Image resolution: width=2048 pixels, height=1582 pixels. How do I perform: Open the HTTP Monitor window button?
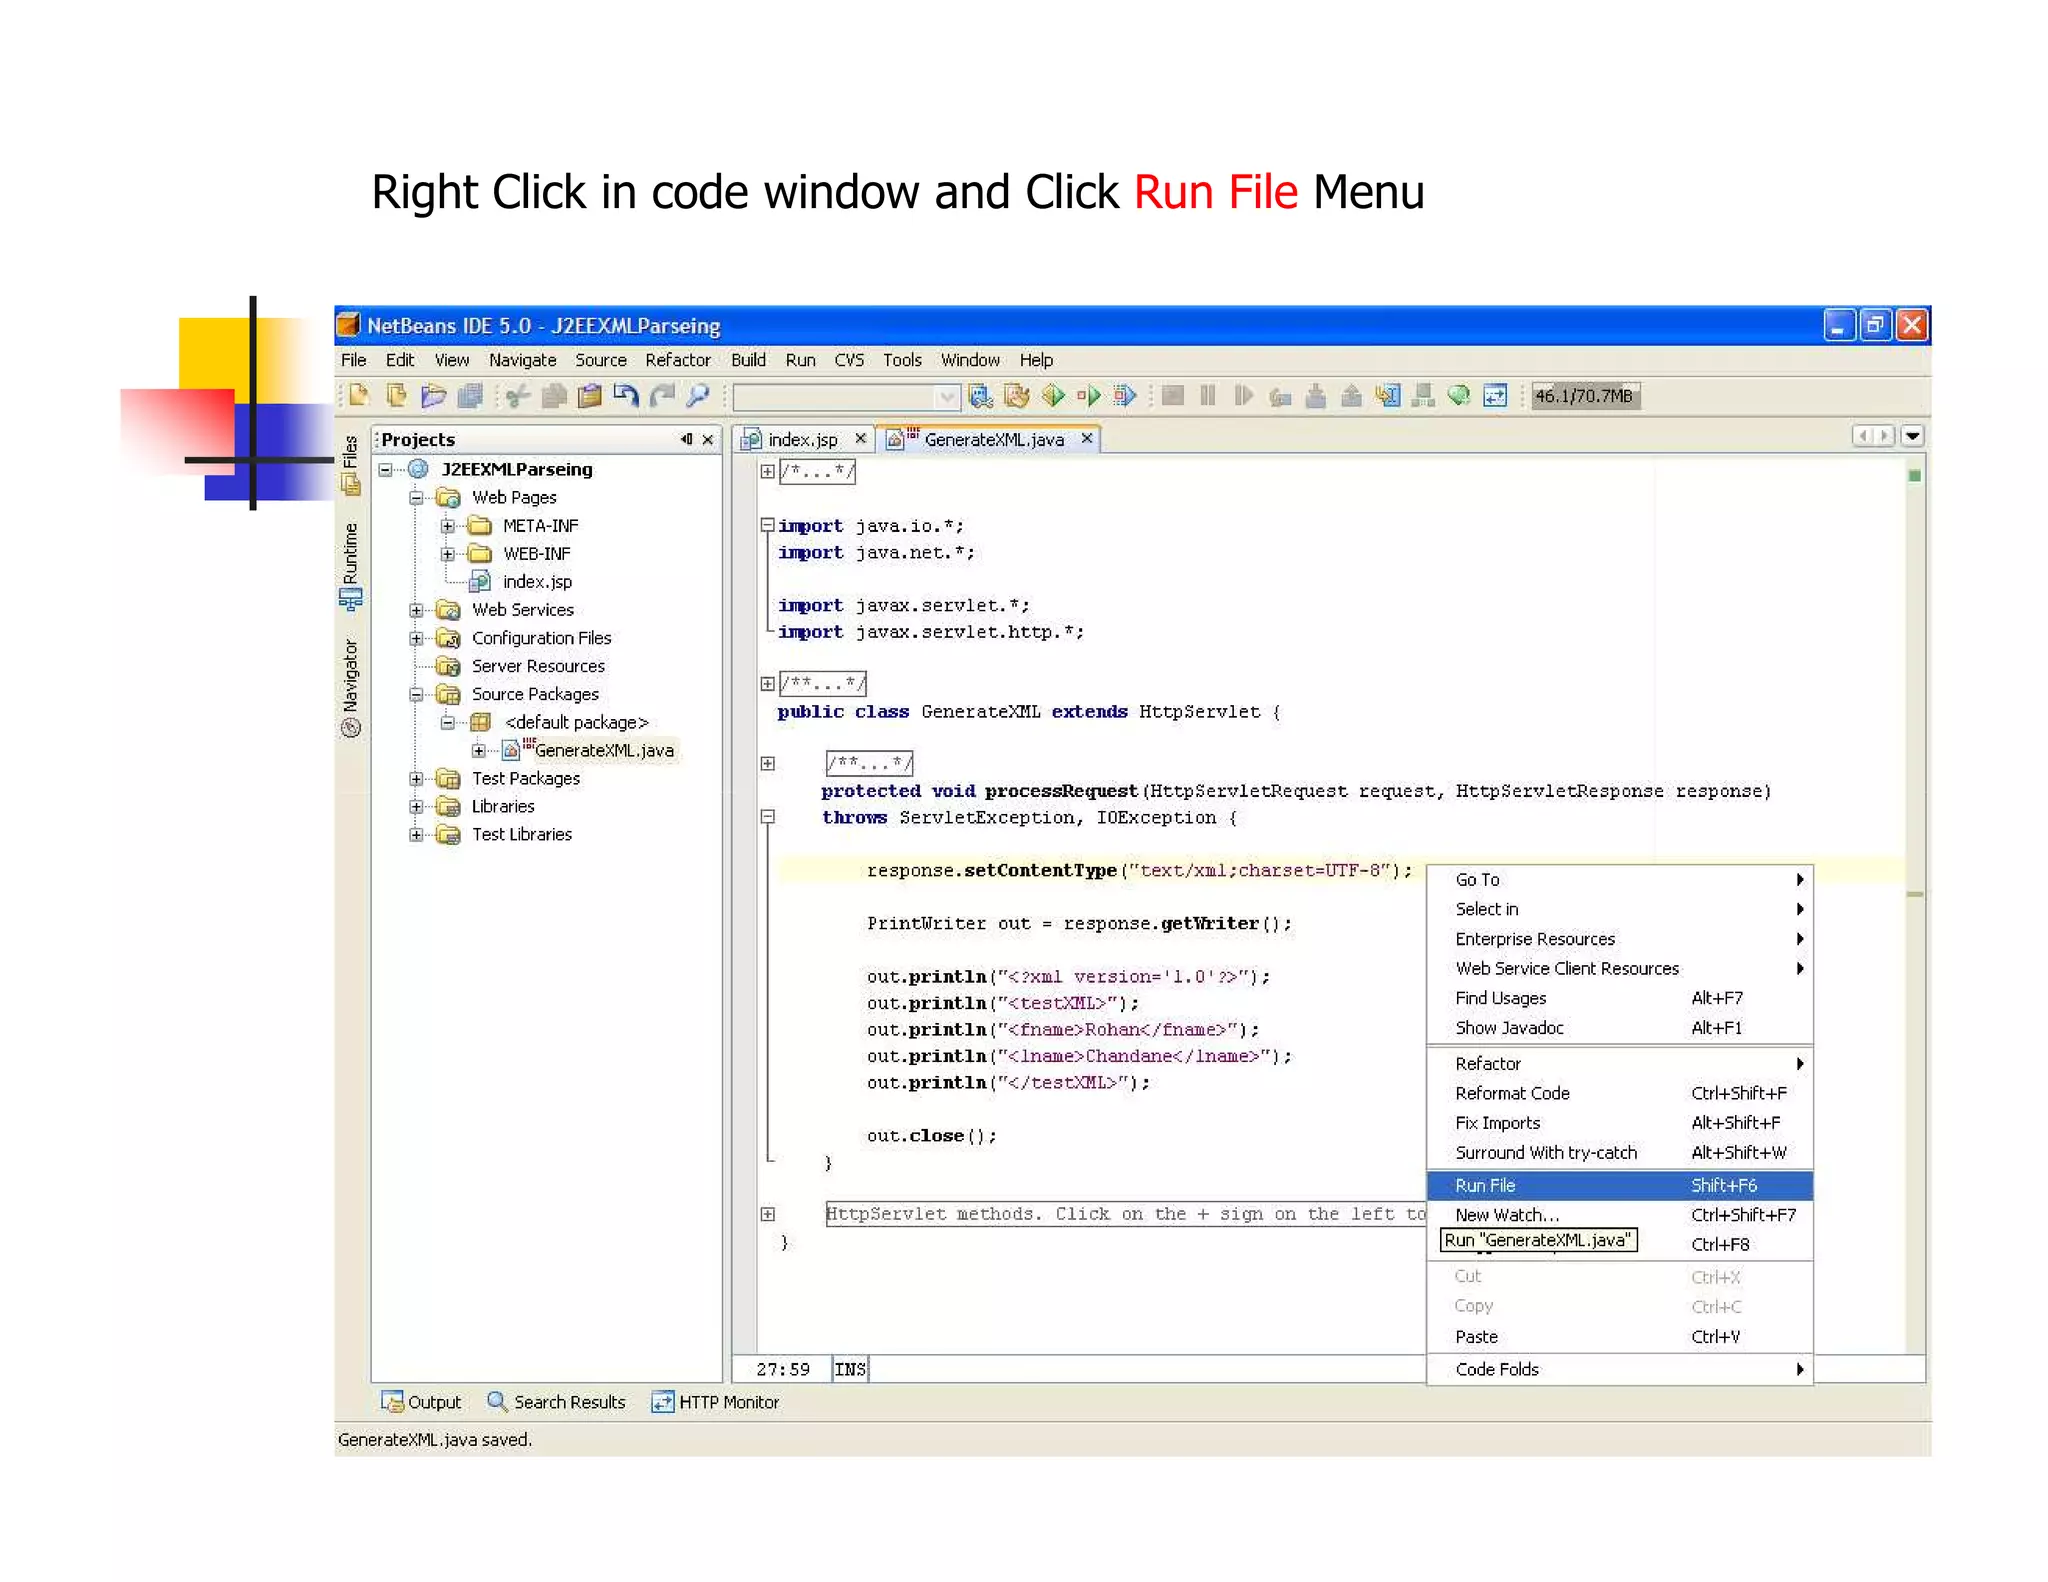coord(715,1402)
